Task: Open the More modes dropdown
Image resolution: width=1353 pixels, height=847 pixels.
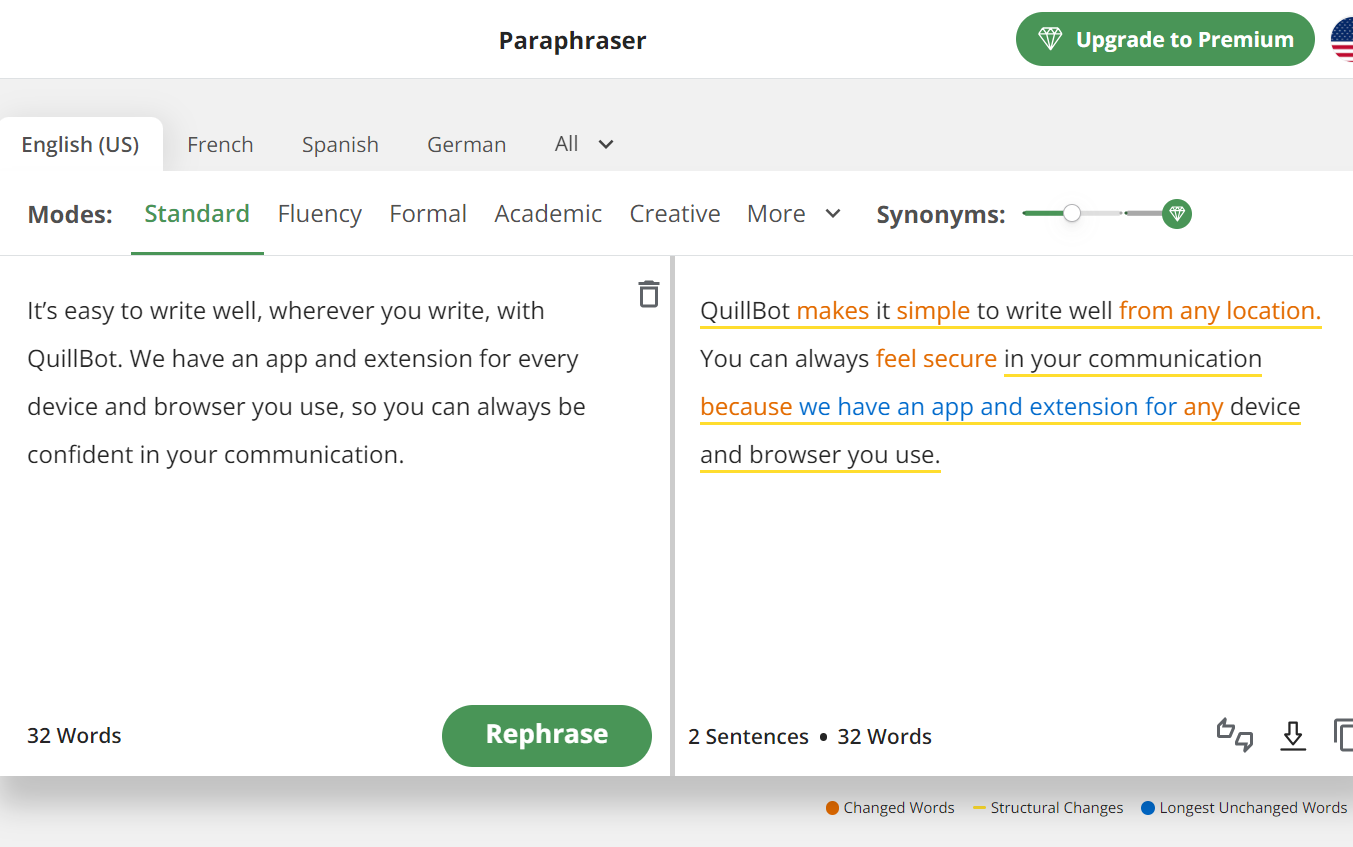Action: click(794, 214)
